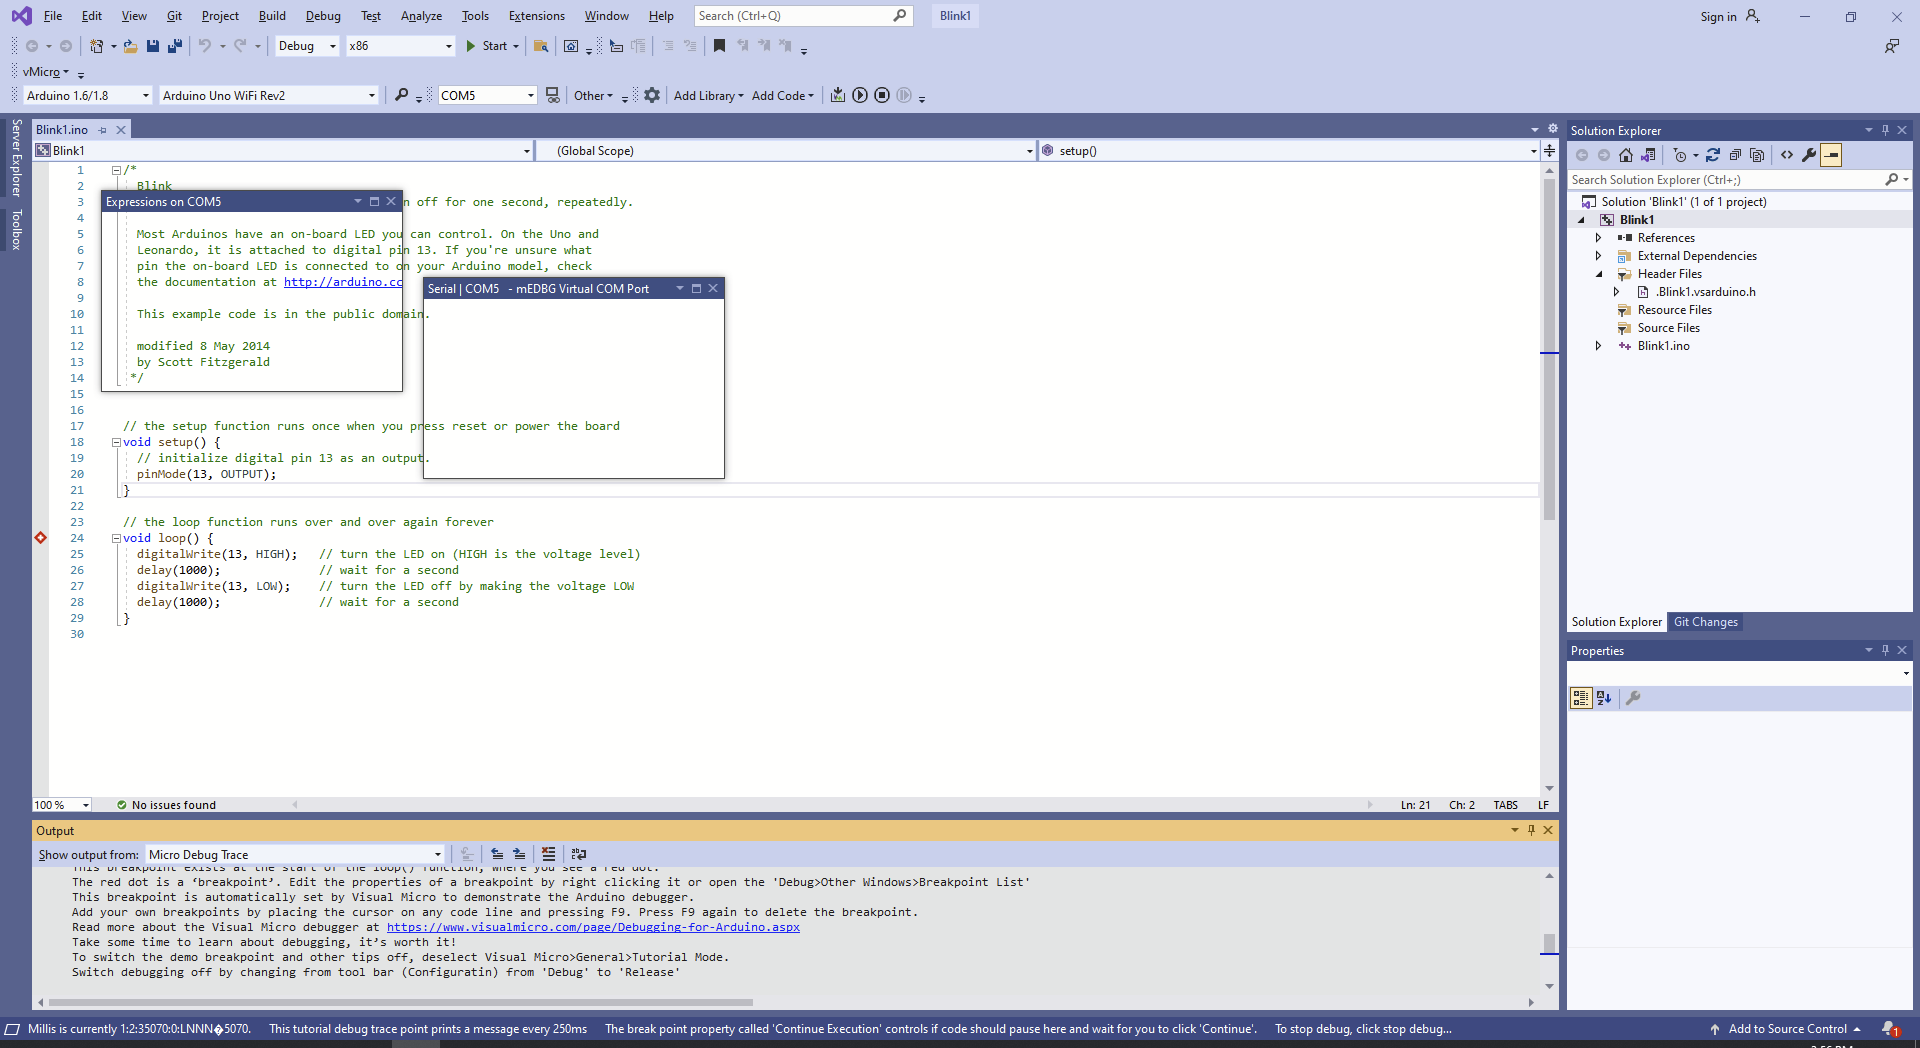Image resolution: width=1920 pixels, height=1048 pixels.
Task: Toggle Show All Files icon in Solution Explorer
Action: click(1757, 155)
